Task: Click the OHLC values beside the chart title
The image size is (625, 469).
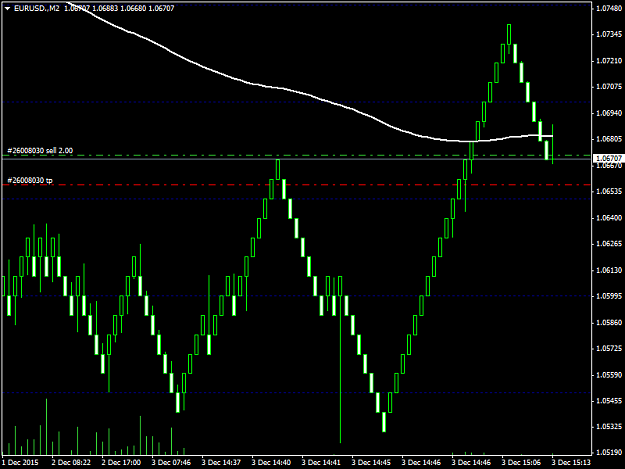Action: 120,8
